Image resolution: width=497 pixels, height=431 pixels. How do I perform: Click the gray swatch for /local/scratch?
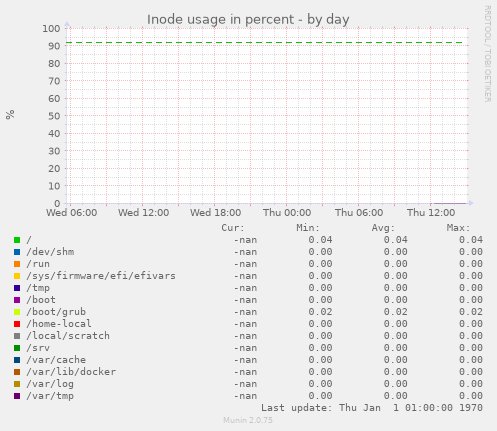17,336
